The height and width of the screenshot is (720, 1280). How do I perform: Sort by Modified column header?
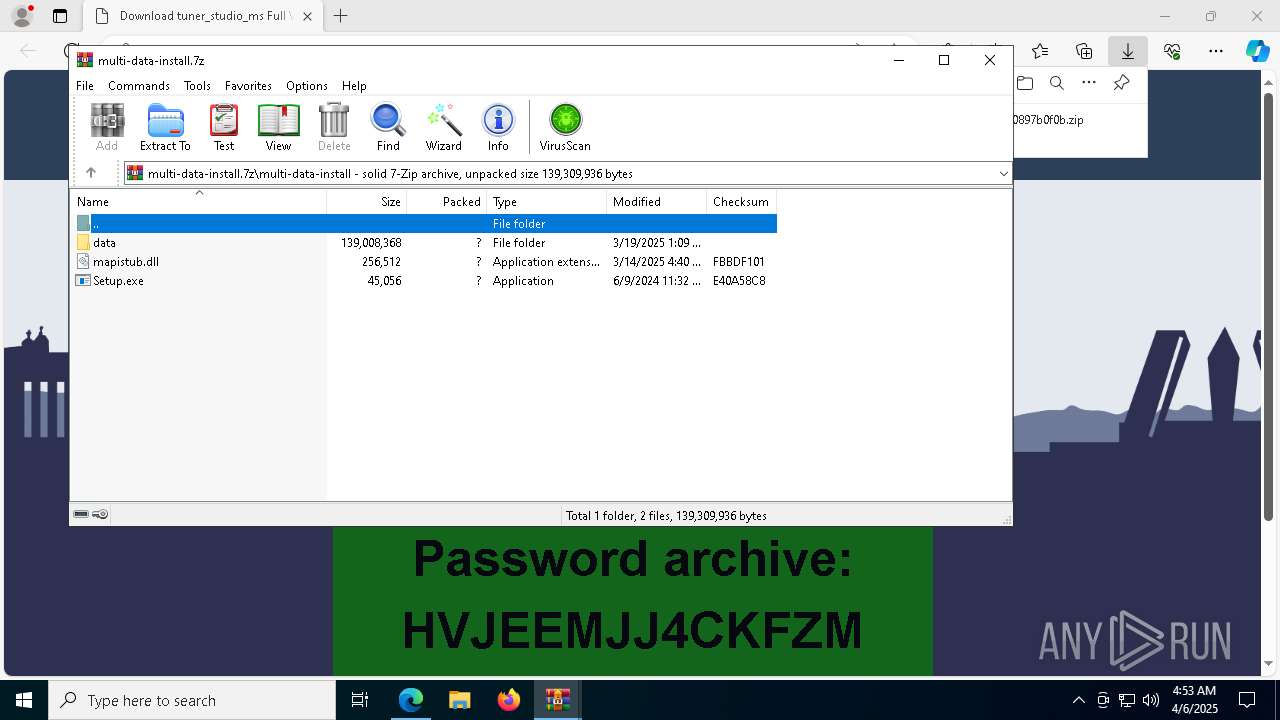click(x=656, y=202)
